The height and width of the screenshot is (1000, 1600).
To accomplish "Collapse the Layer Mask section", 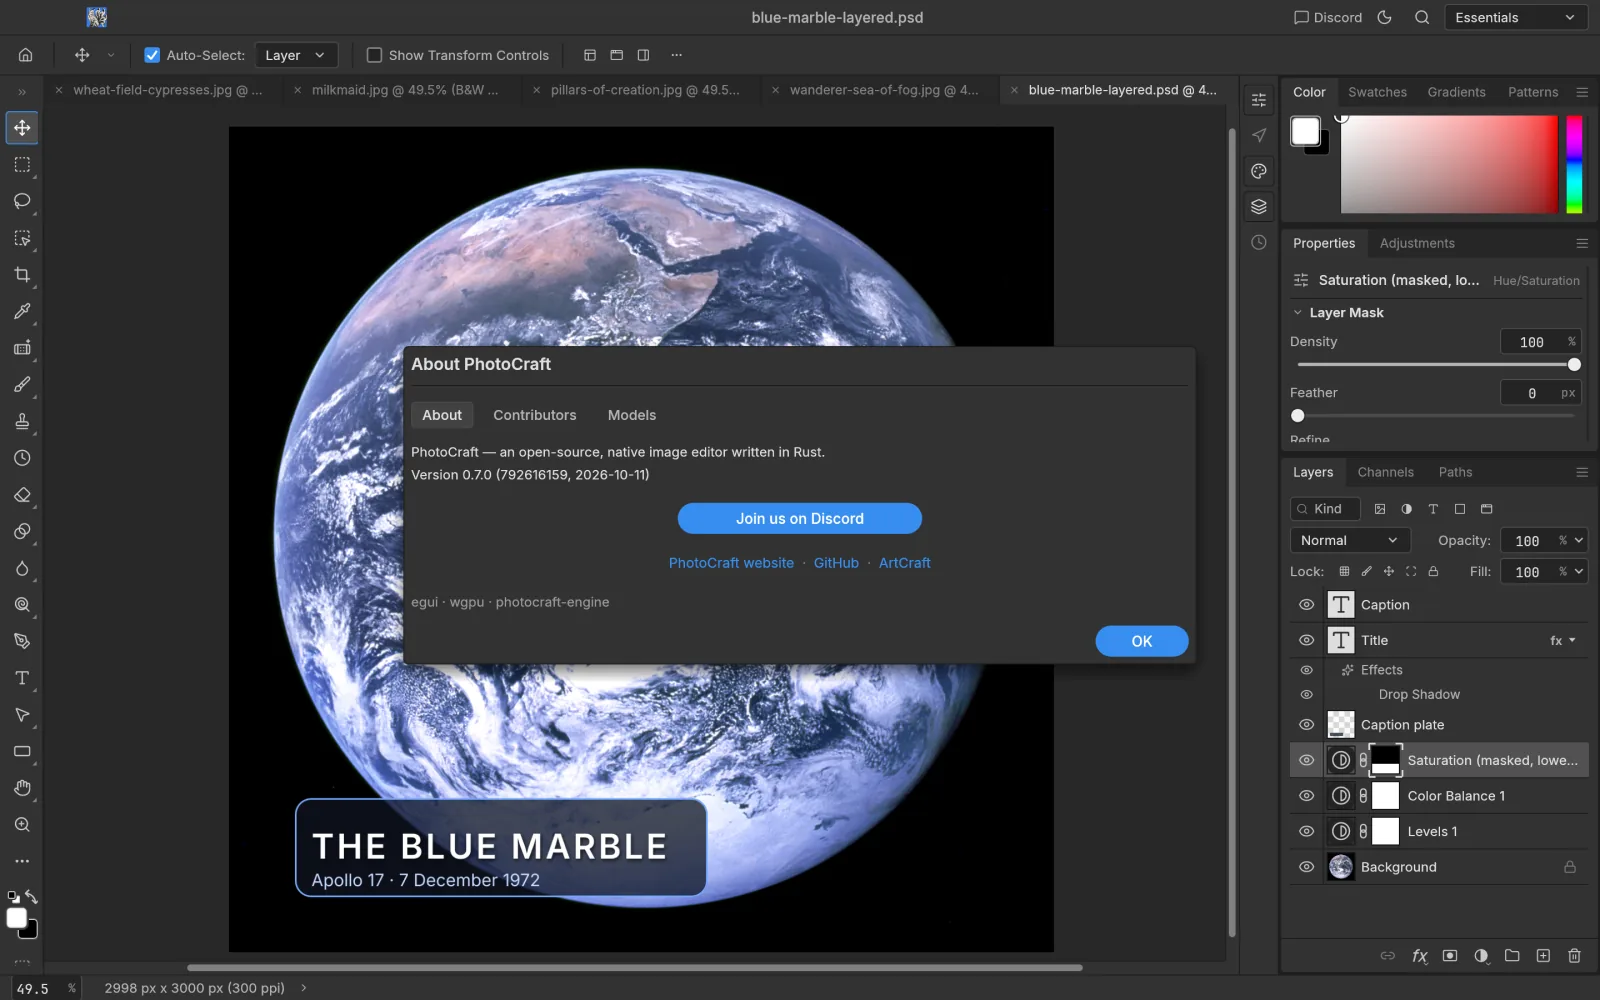I will (1298, 313).
